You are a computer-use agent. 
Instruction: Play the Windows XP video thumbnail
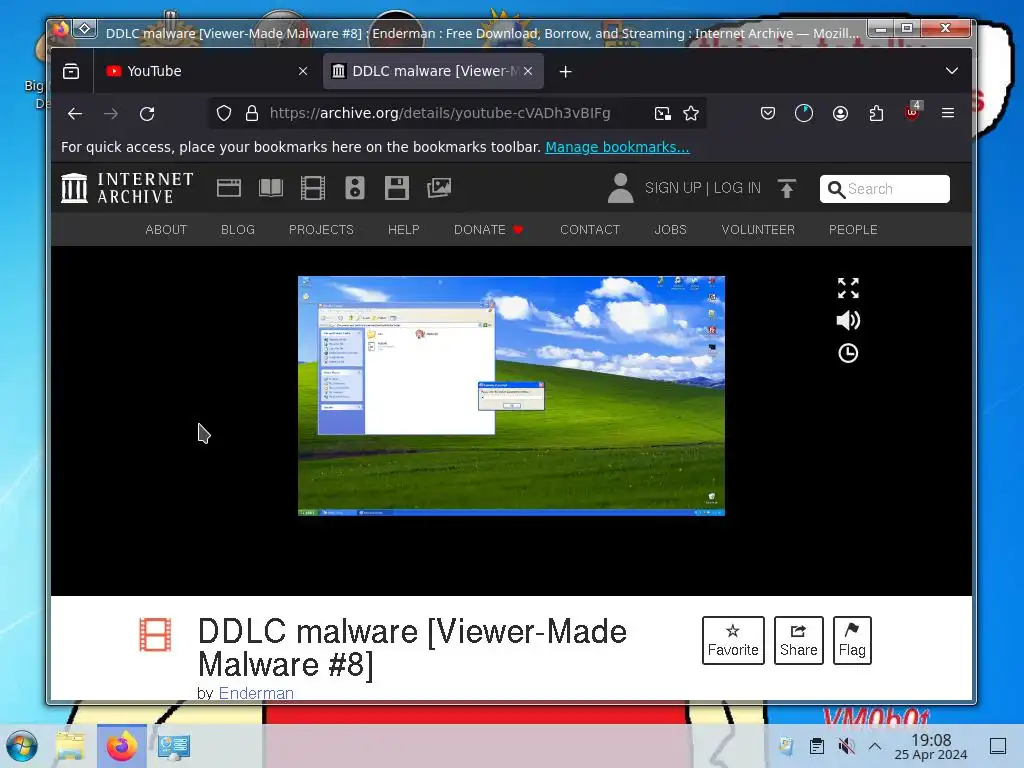[511, 396]
